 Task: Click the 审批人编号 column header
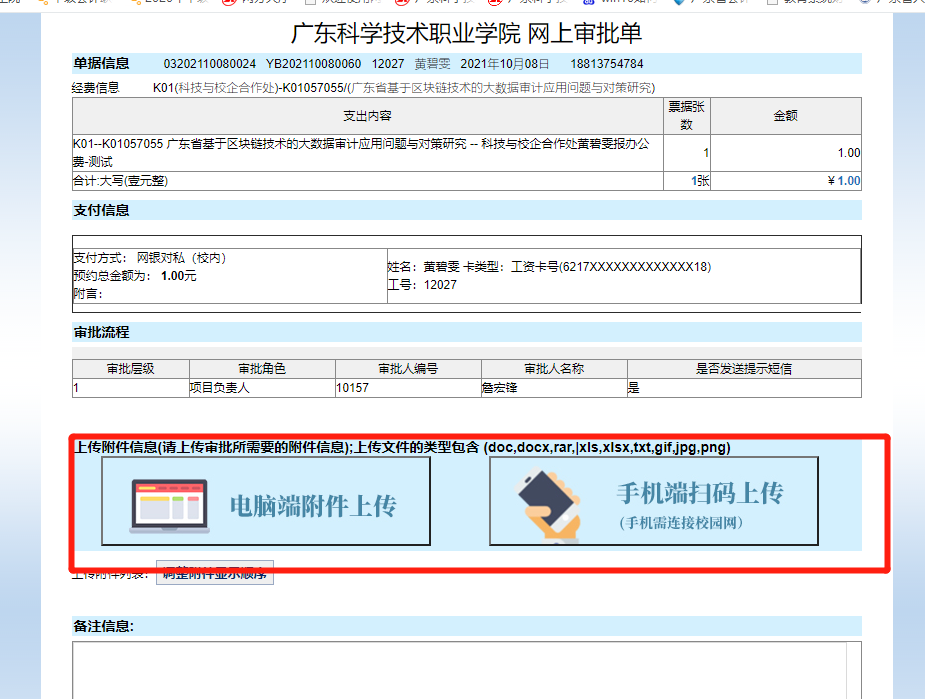point(408,369)
